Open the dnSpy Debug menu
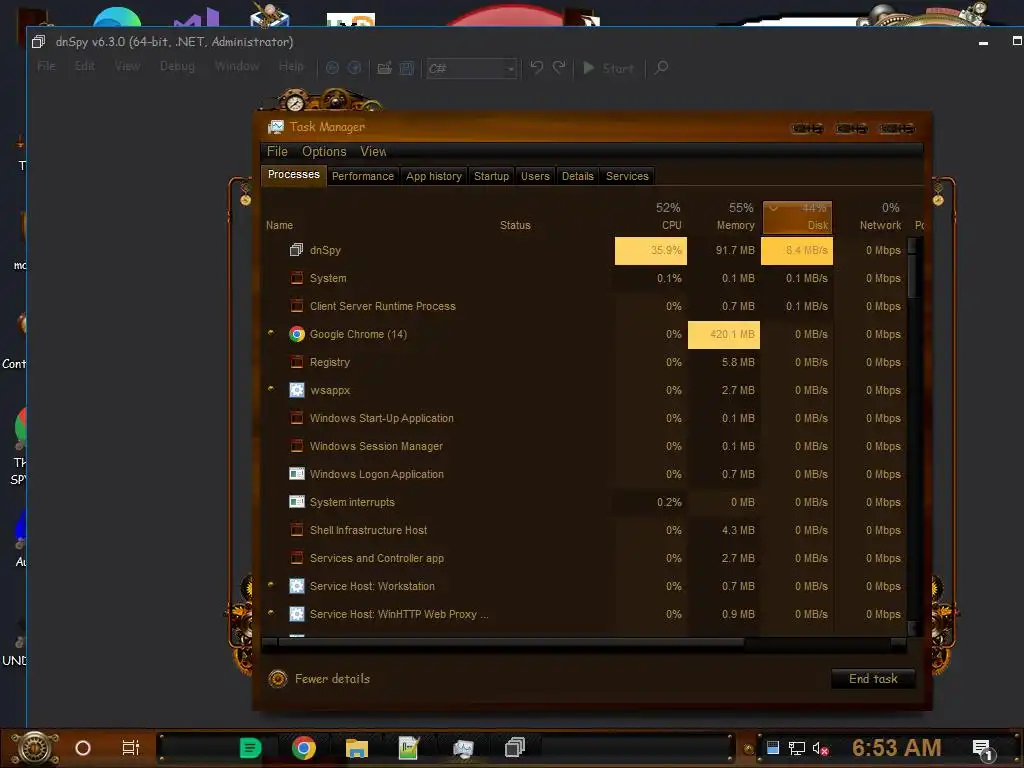The height and width of the screenshot is (768, 1024). click(x=177, y=66)
